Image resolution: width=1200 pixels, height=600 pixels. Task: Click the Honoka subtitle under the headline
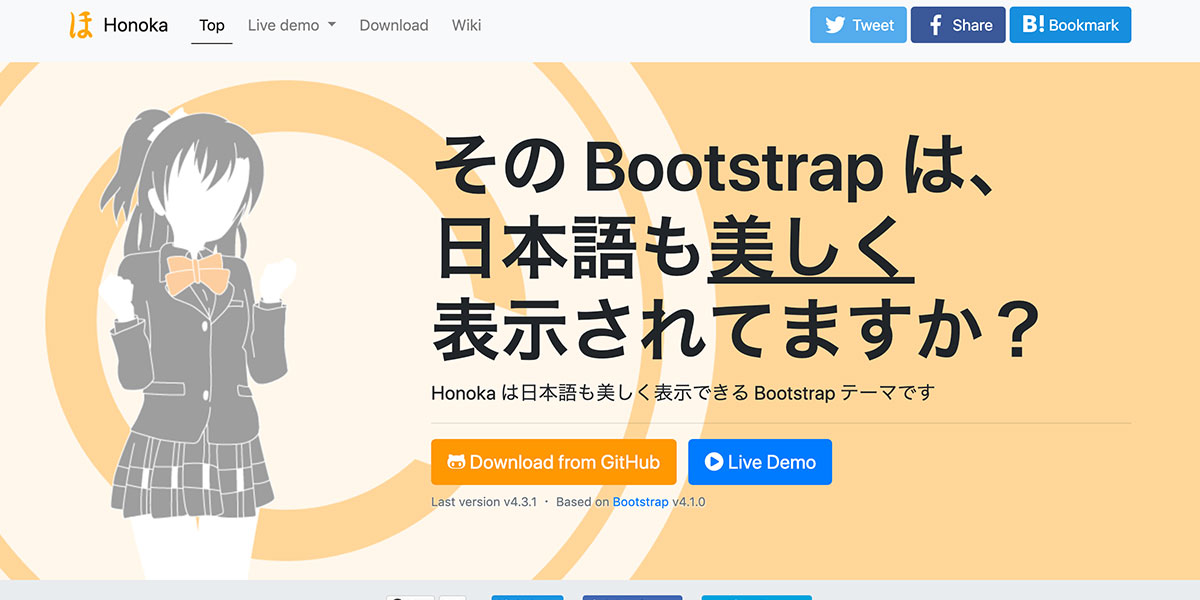[x=682, y=393]
